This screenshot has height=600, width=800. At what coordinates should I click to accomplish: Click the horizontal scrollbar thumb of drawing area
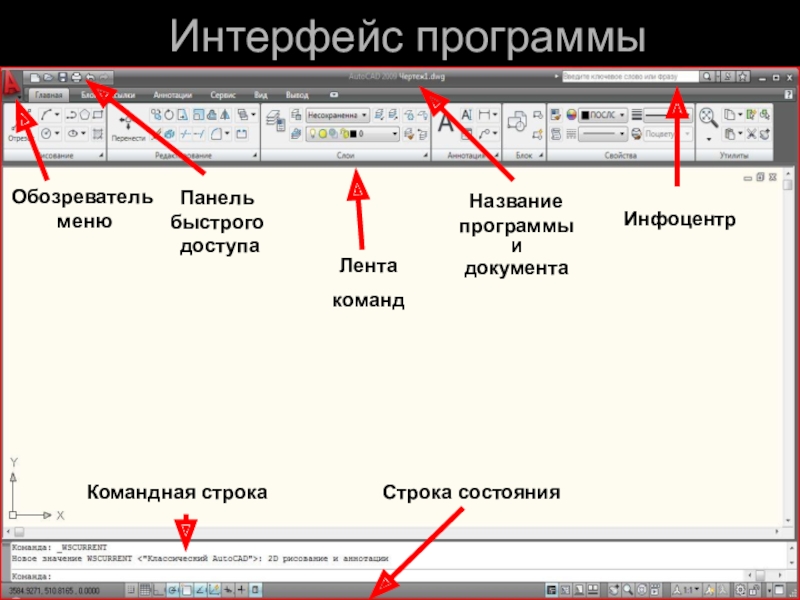[19, 532]
